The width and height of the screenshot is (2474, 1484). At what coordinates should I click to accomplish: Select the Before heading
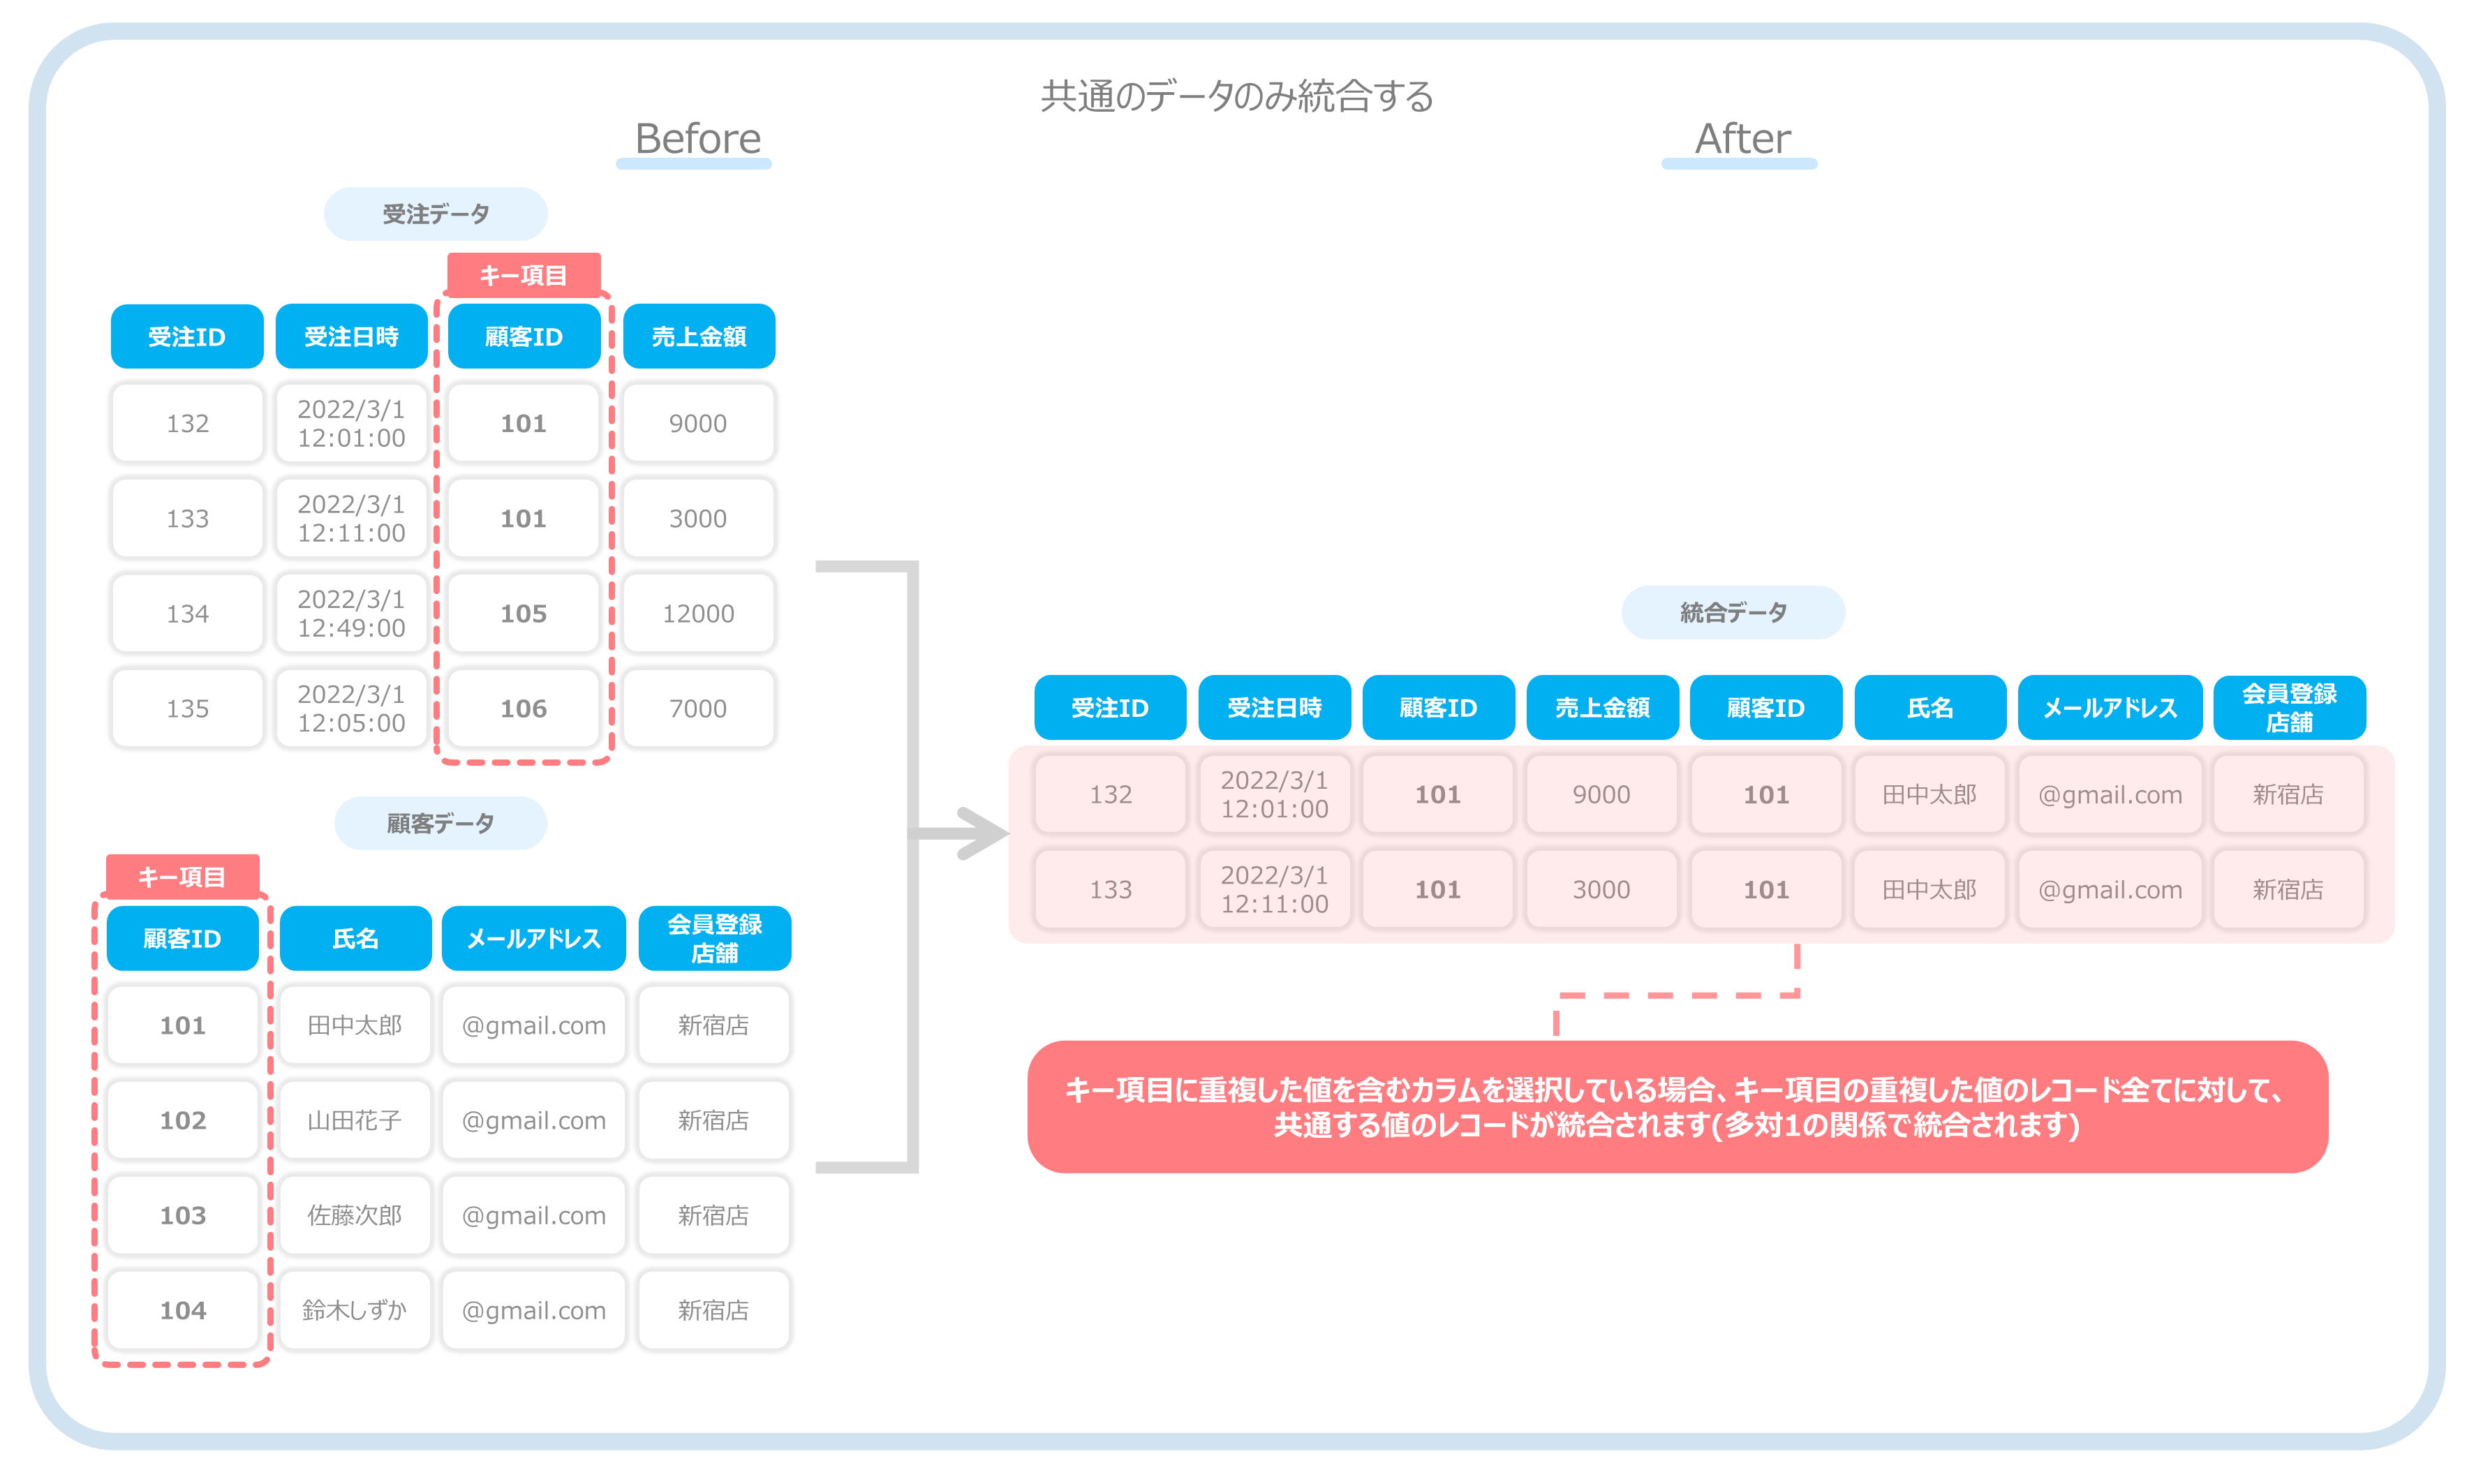pos(697,138)
